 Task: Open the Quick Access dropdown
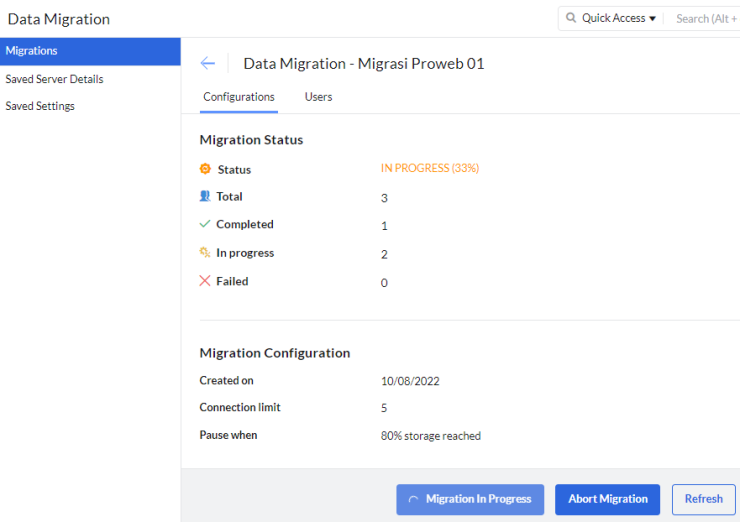coord(618,18)
